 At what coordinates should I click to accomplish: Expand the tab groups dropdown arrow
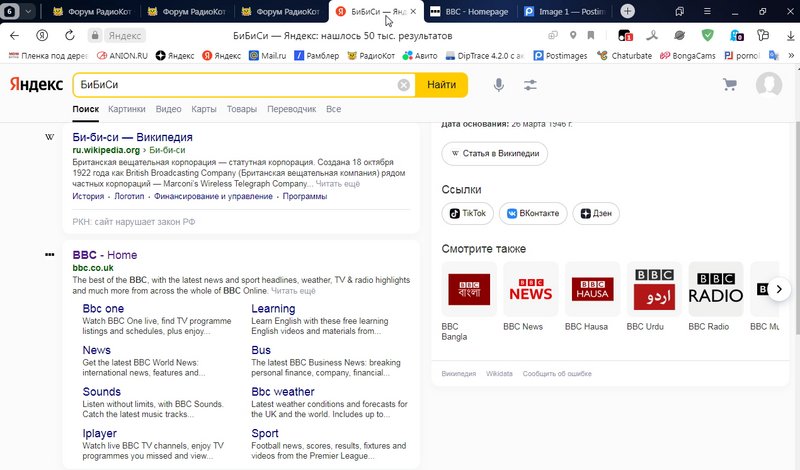pyautogui.click(x=28, y=11)
